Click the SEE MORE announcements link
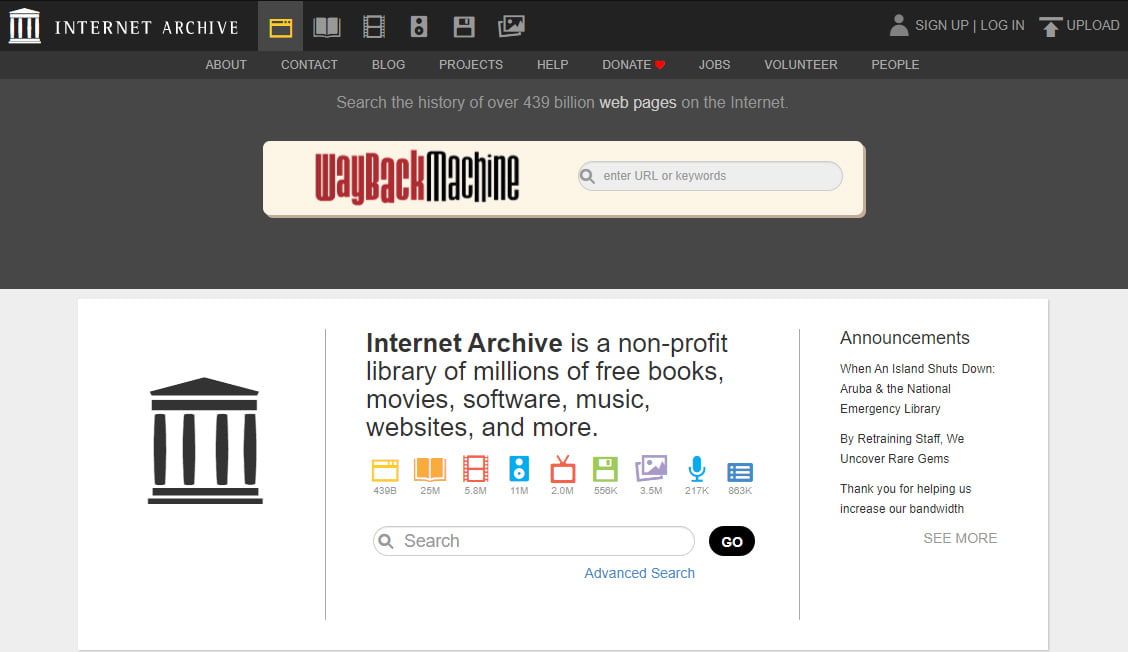 click(x=960, y=538)
